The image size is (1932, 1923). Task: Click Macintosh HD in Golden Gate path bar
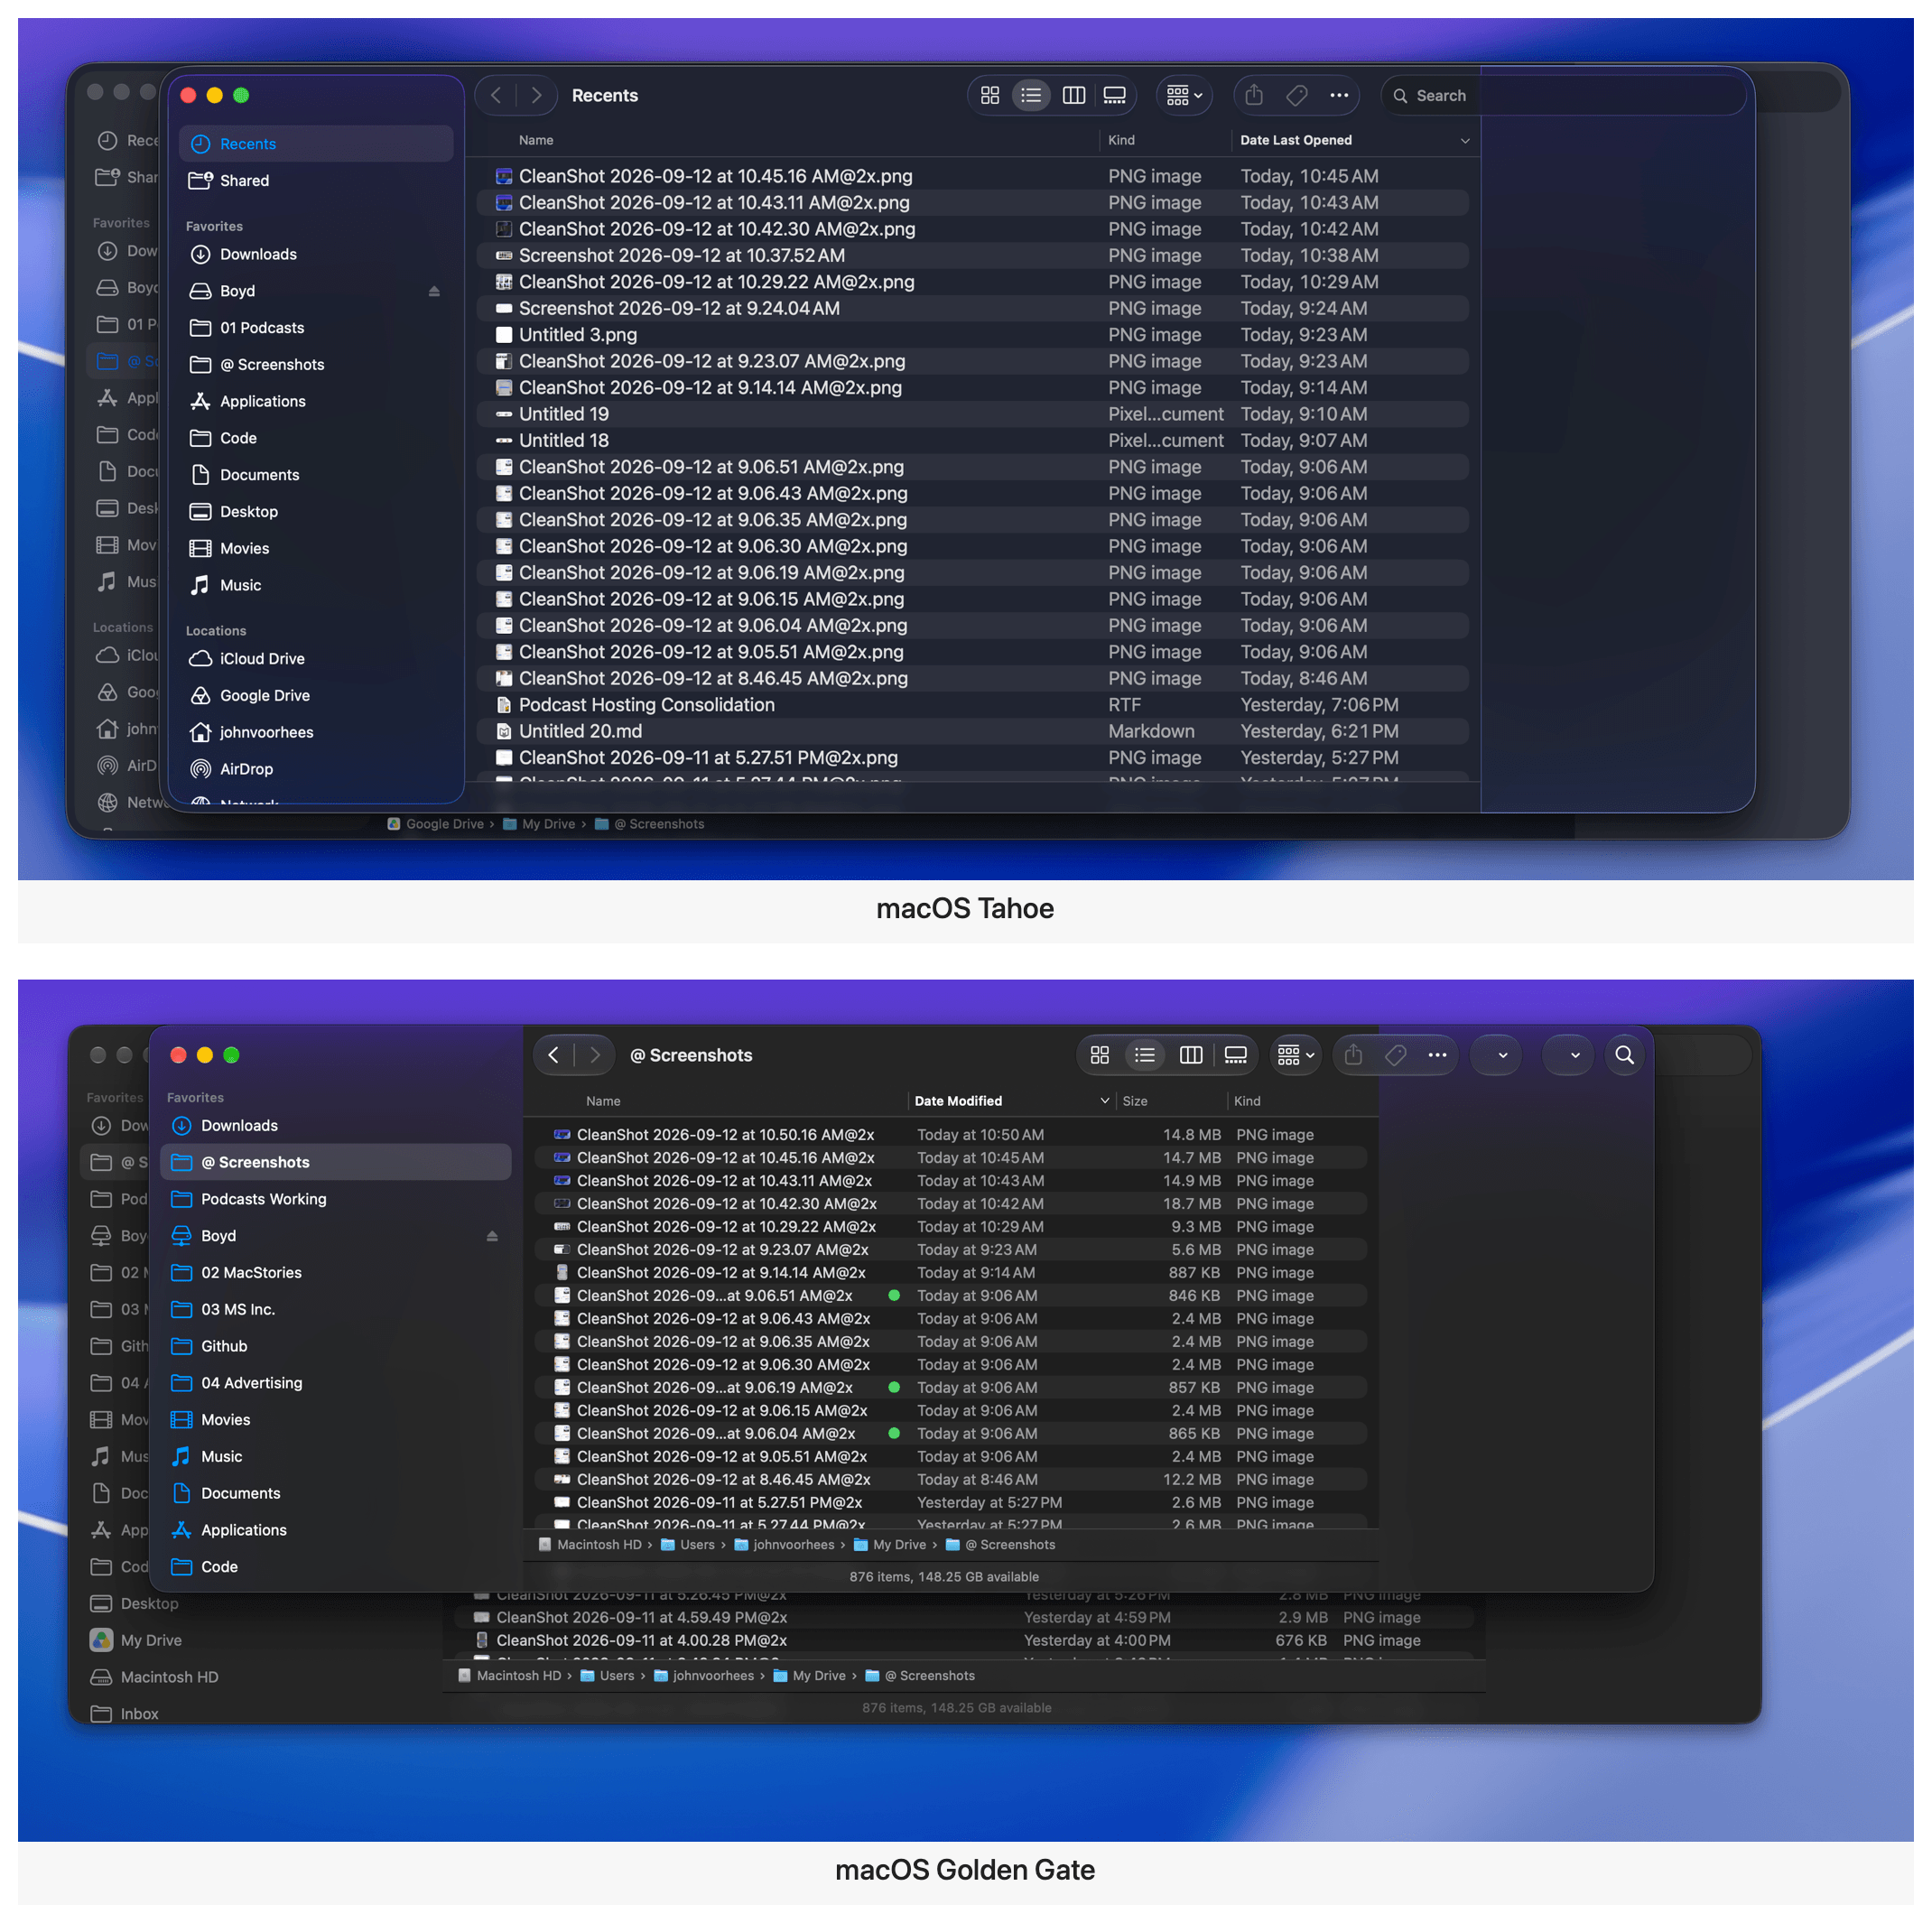coord(590,1545)
